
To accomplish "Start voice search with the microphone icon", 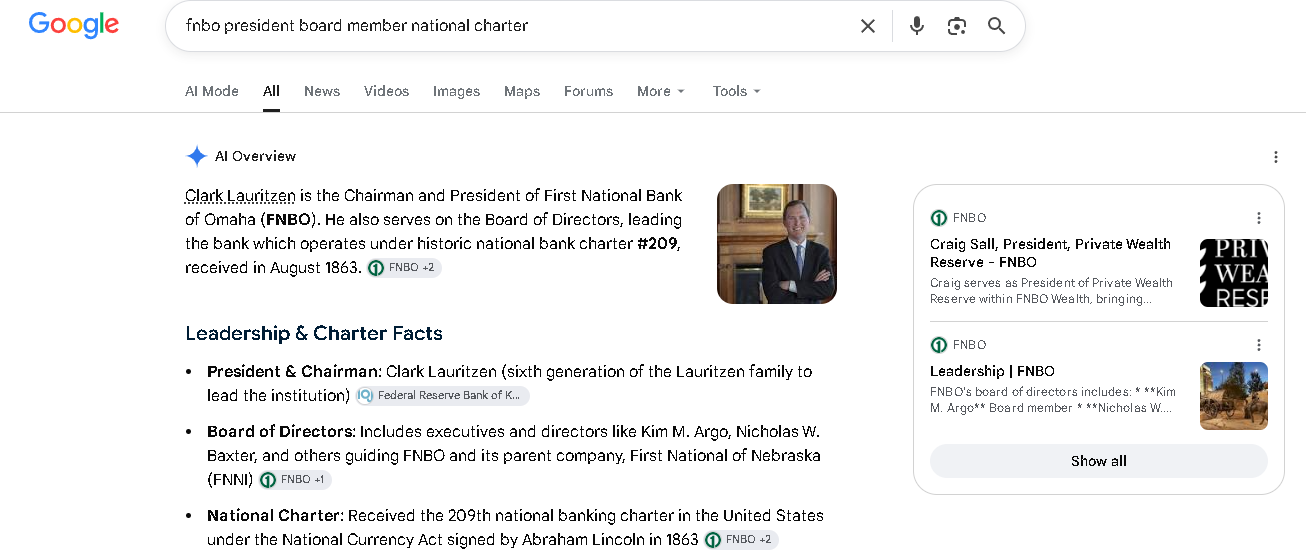I will 917,26.
